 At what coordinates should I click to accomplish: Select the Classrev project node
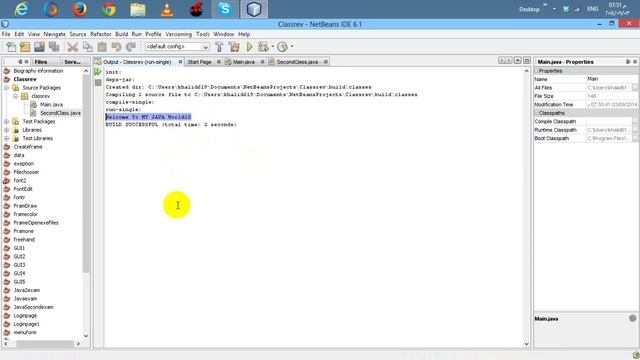point(25,79)
